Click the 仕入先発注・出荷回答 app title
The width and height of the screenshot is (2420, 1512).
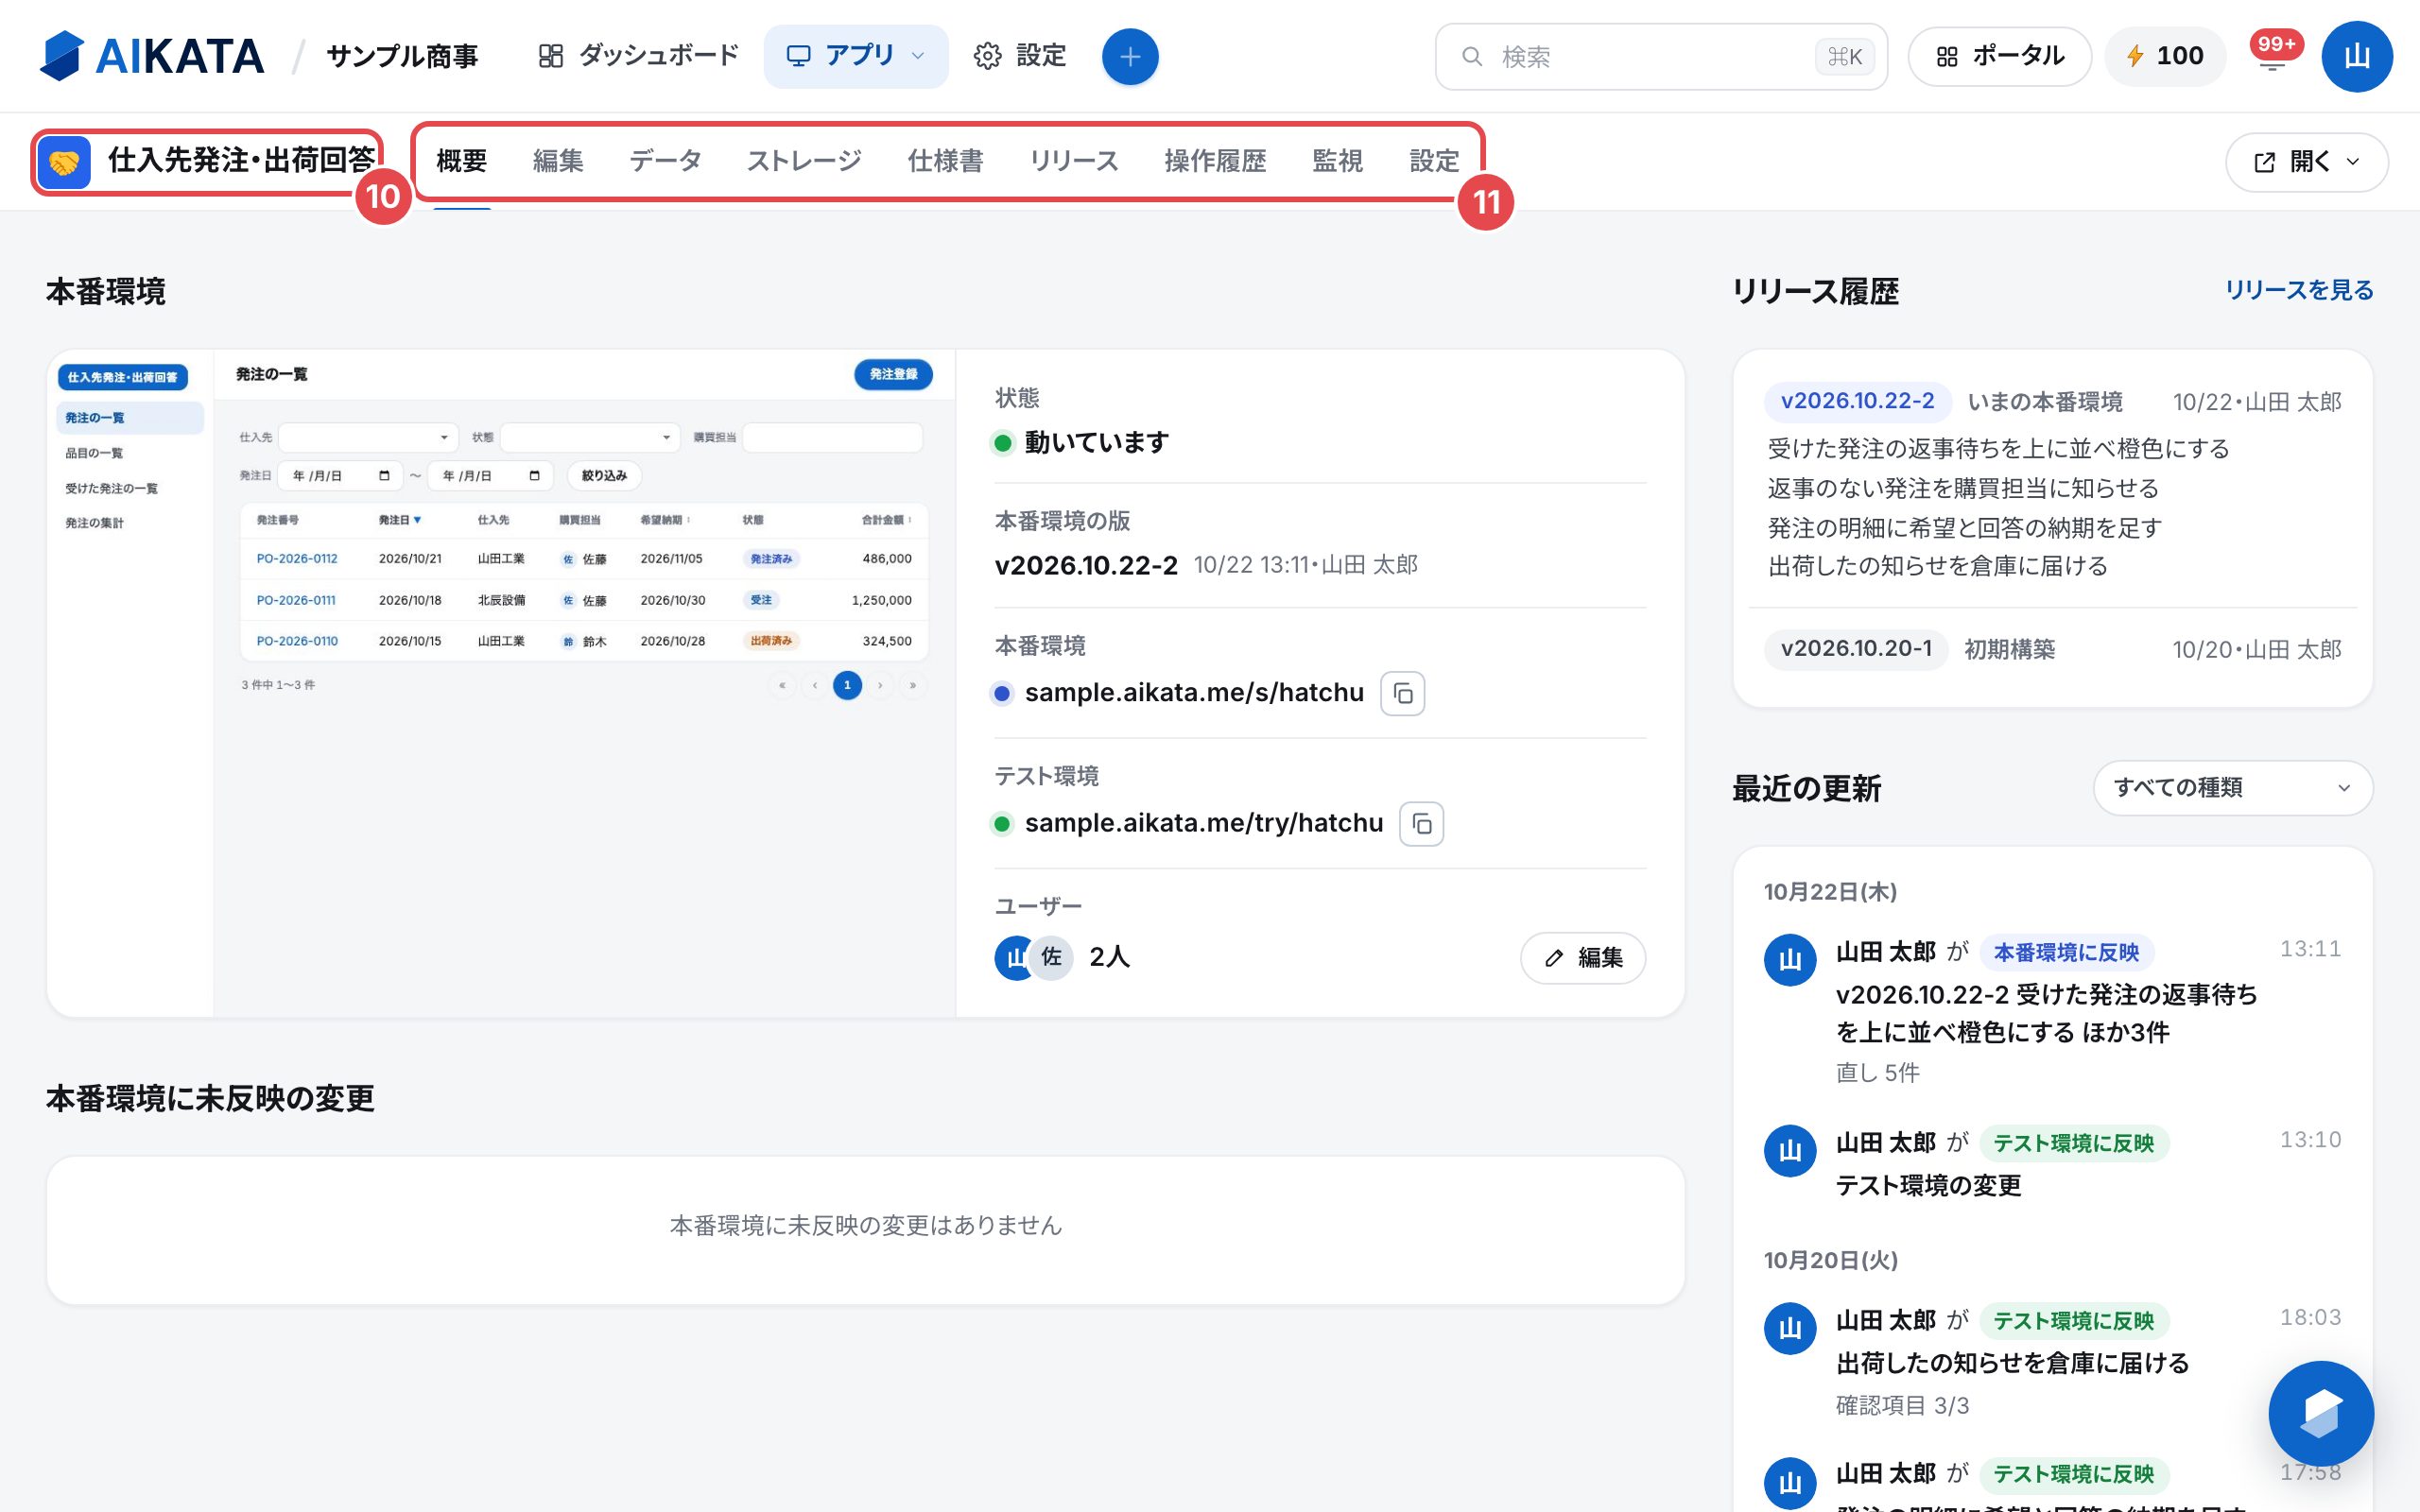point(242,161)
